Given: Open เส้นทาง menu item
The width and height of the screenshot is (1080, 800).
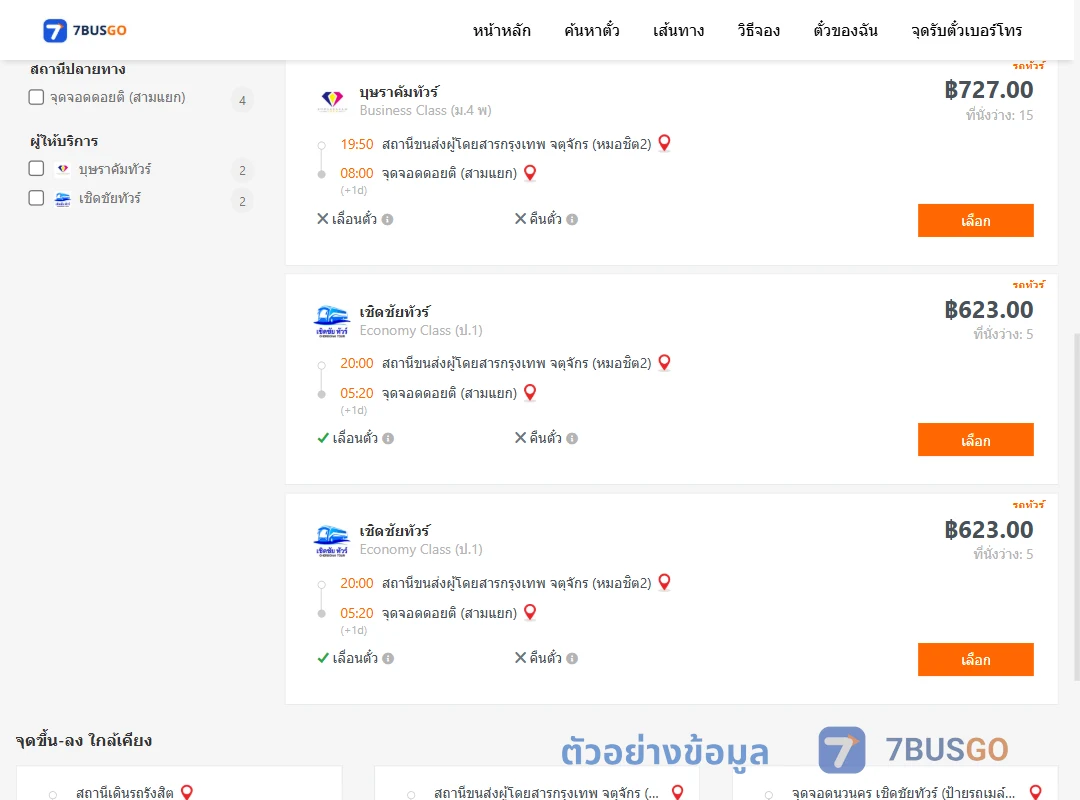Looking at the screenshot, I should (x=678, y=30).
